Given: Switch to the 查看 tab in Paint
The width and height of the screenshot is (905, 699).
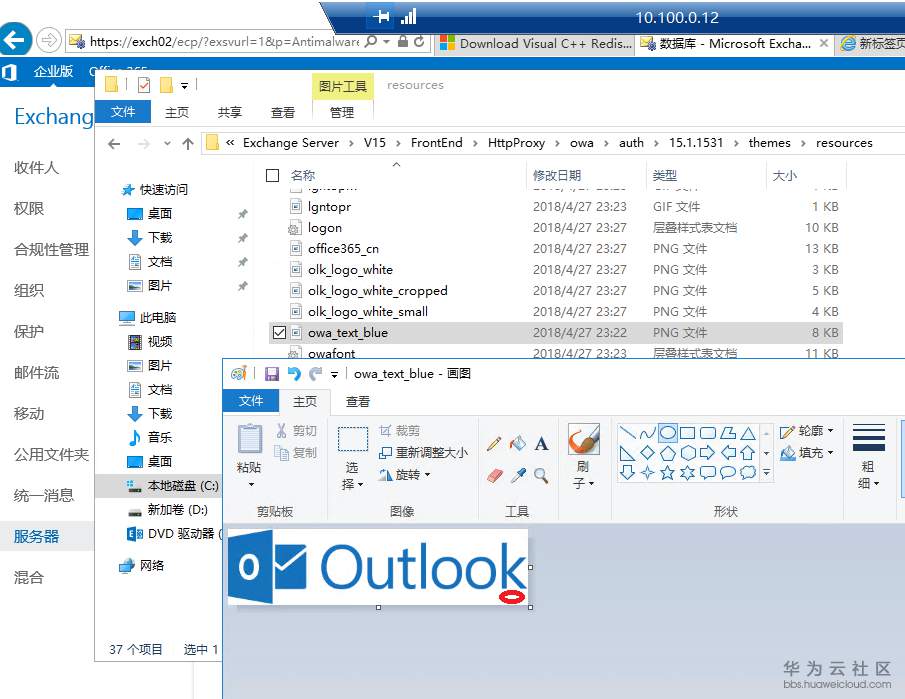Looking at the screenshot, I should click(358, 402).
